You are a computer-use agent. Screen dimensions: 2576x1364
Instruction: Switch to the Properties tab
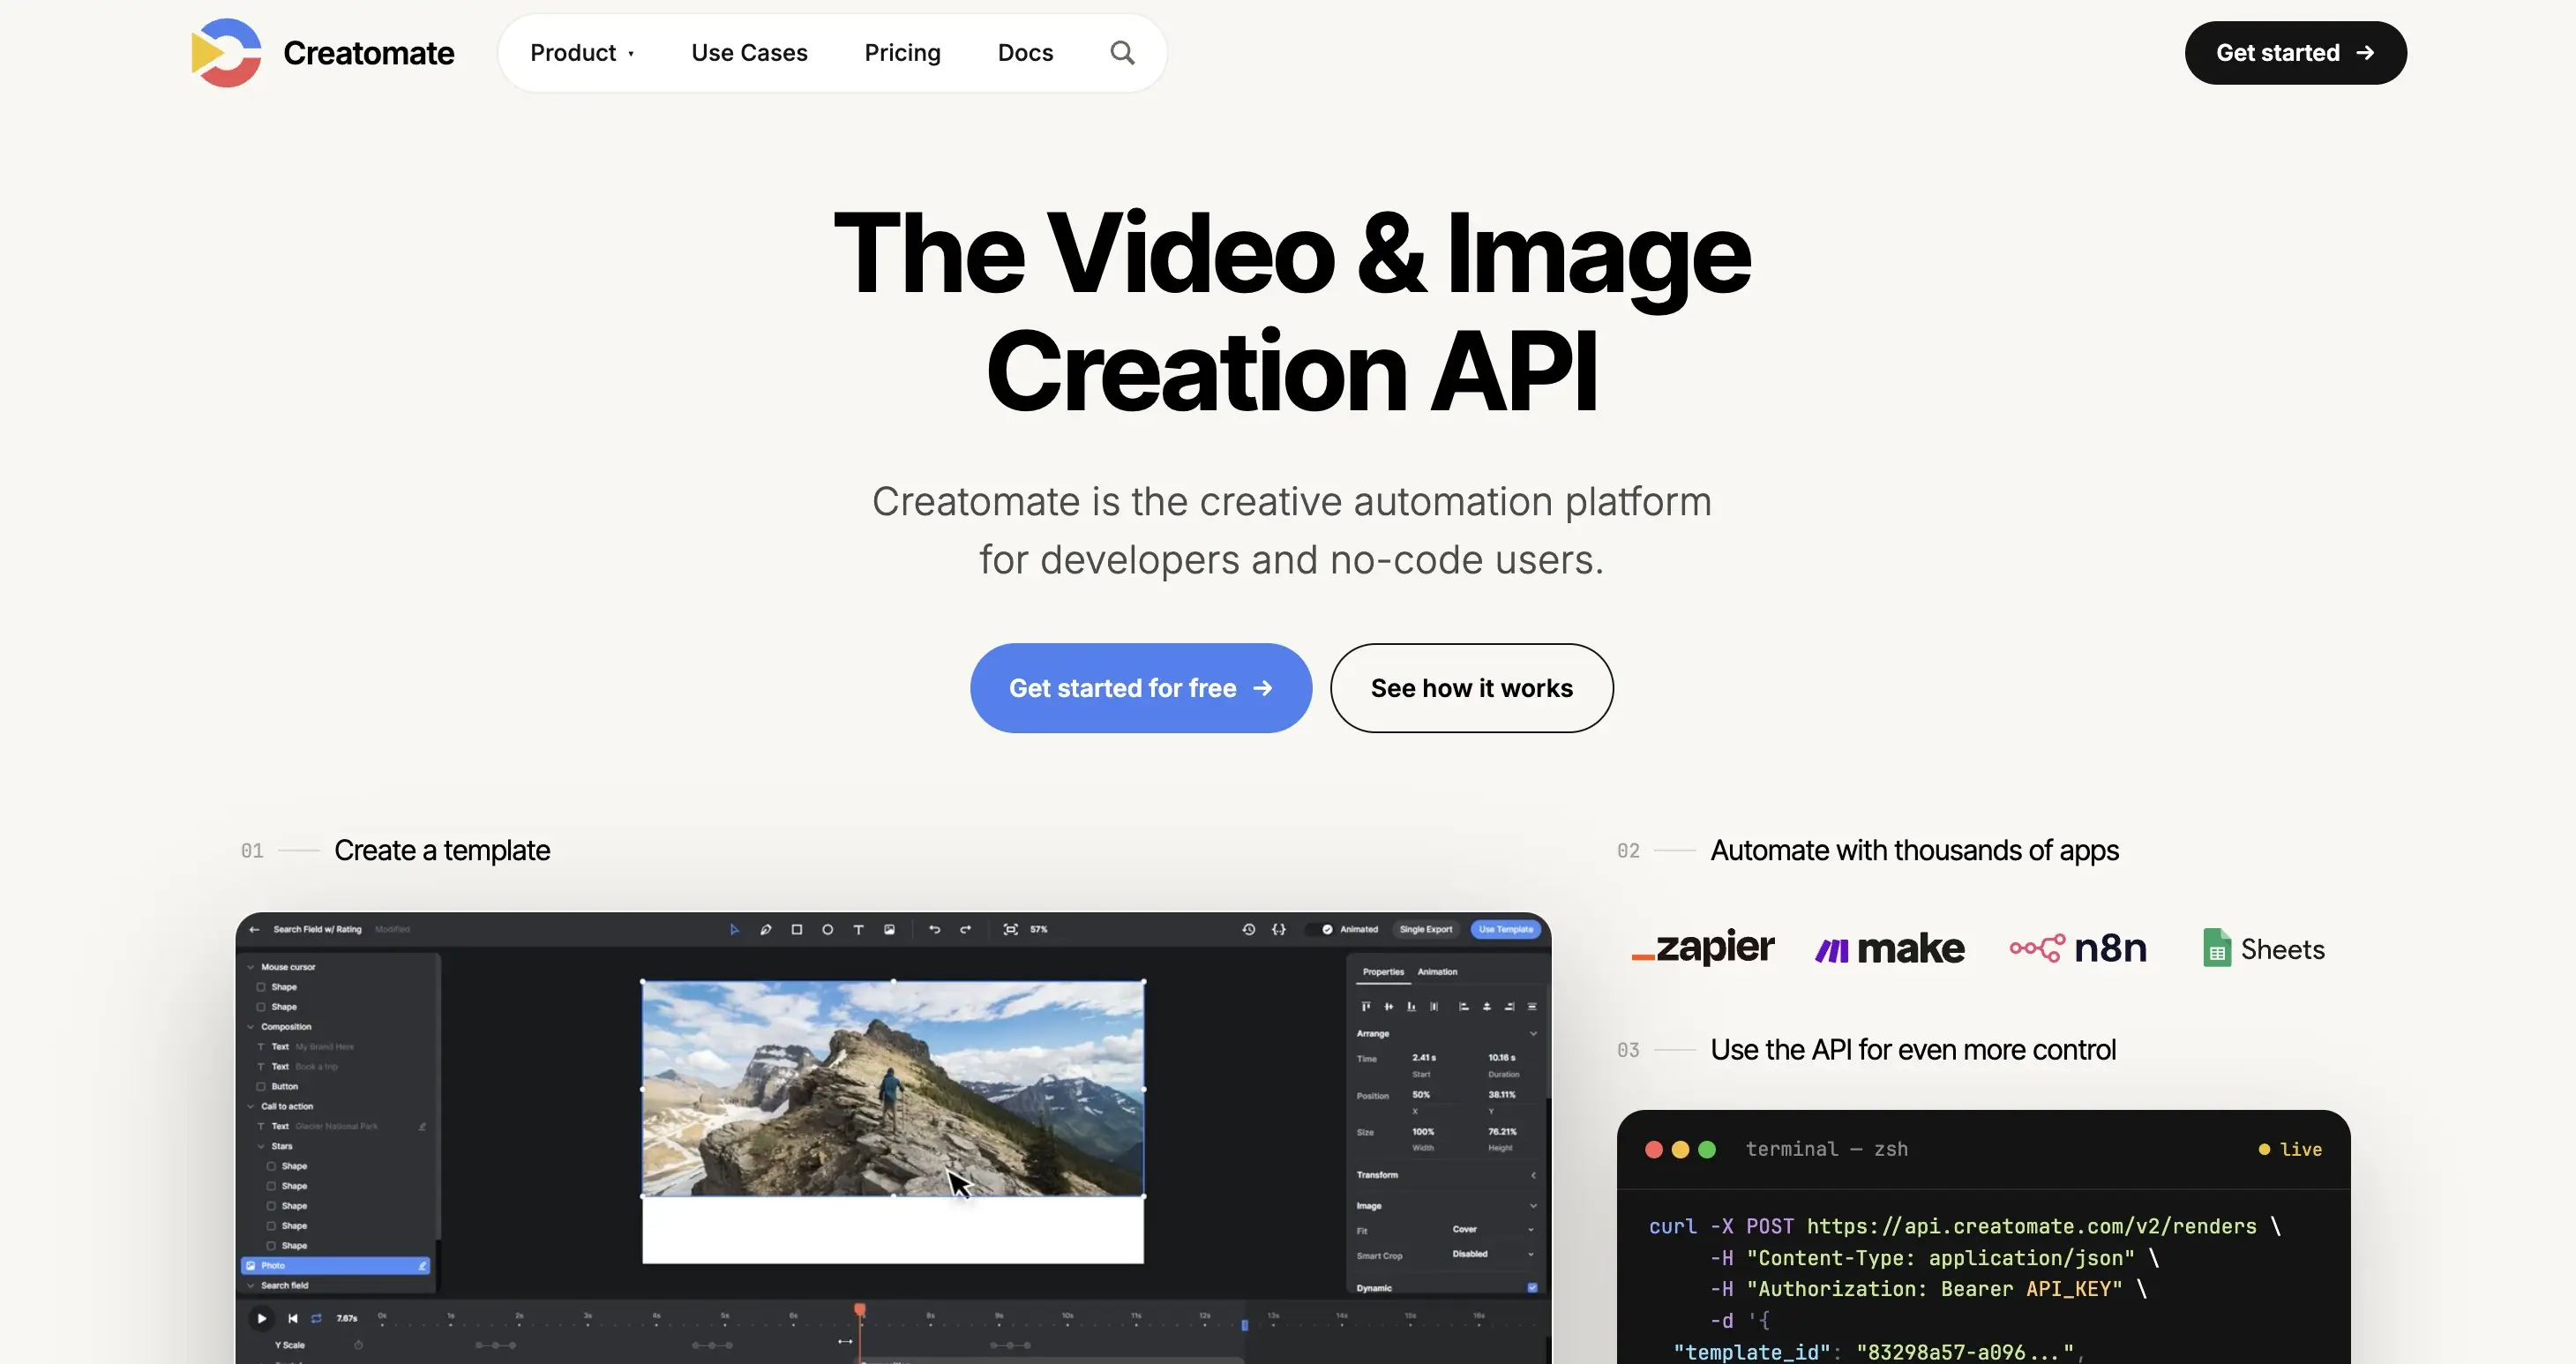(x=1383, y=972)
